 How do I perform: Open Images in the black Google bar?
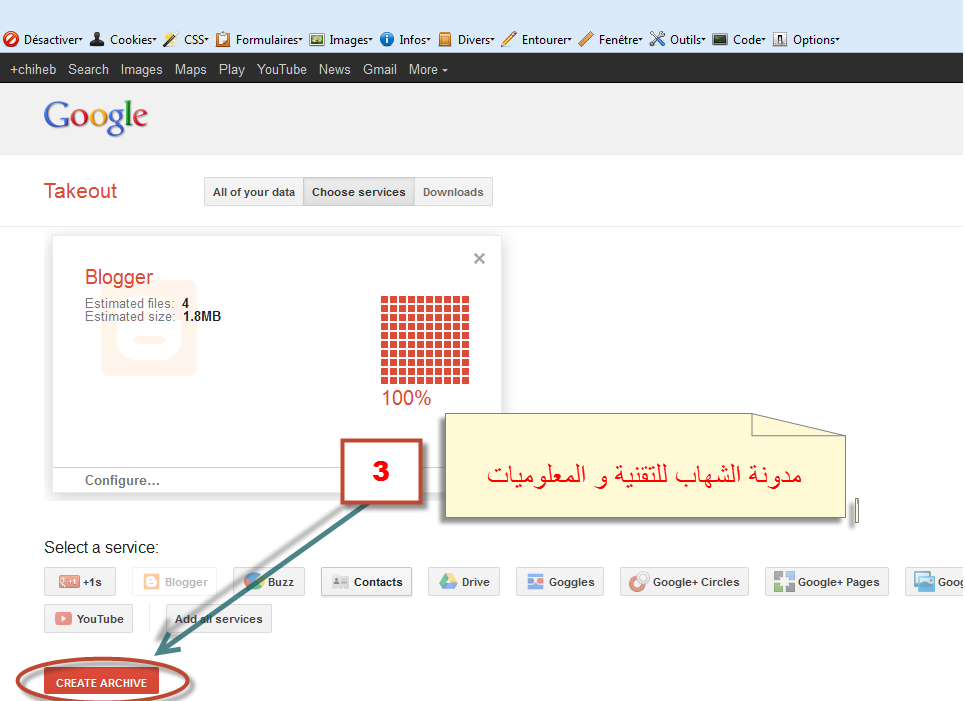click(x=142, y=70)
